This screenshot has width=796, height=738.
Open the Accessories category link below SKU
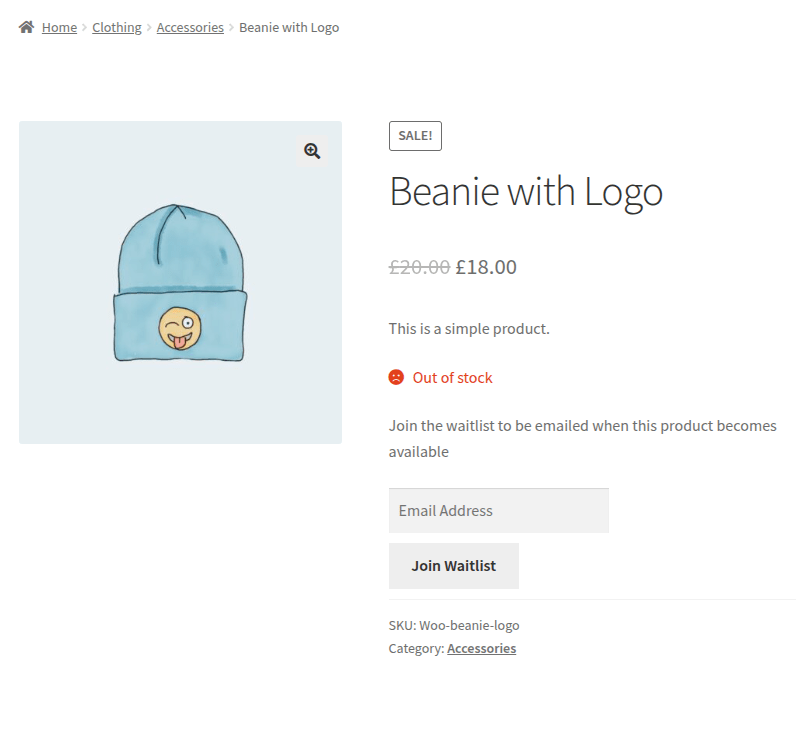481,648
